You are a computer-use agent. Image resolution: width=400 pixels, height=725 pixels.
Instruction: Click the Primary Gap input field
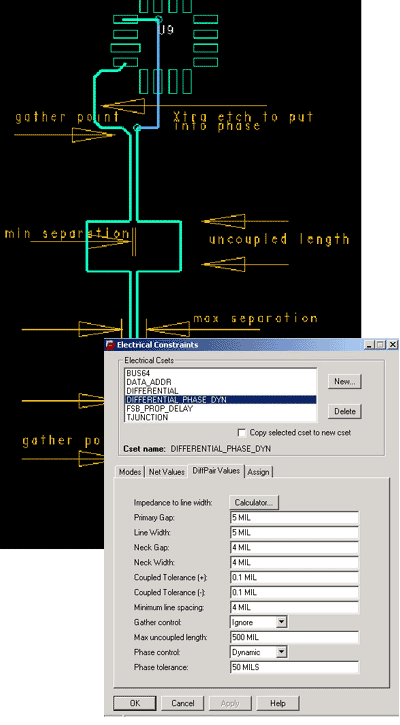pyautogui.click(x=294, y=518)
